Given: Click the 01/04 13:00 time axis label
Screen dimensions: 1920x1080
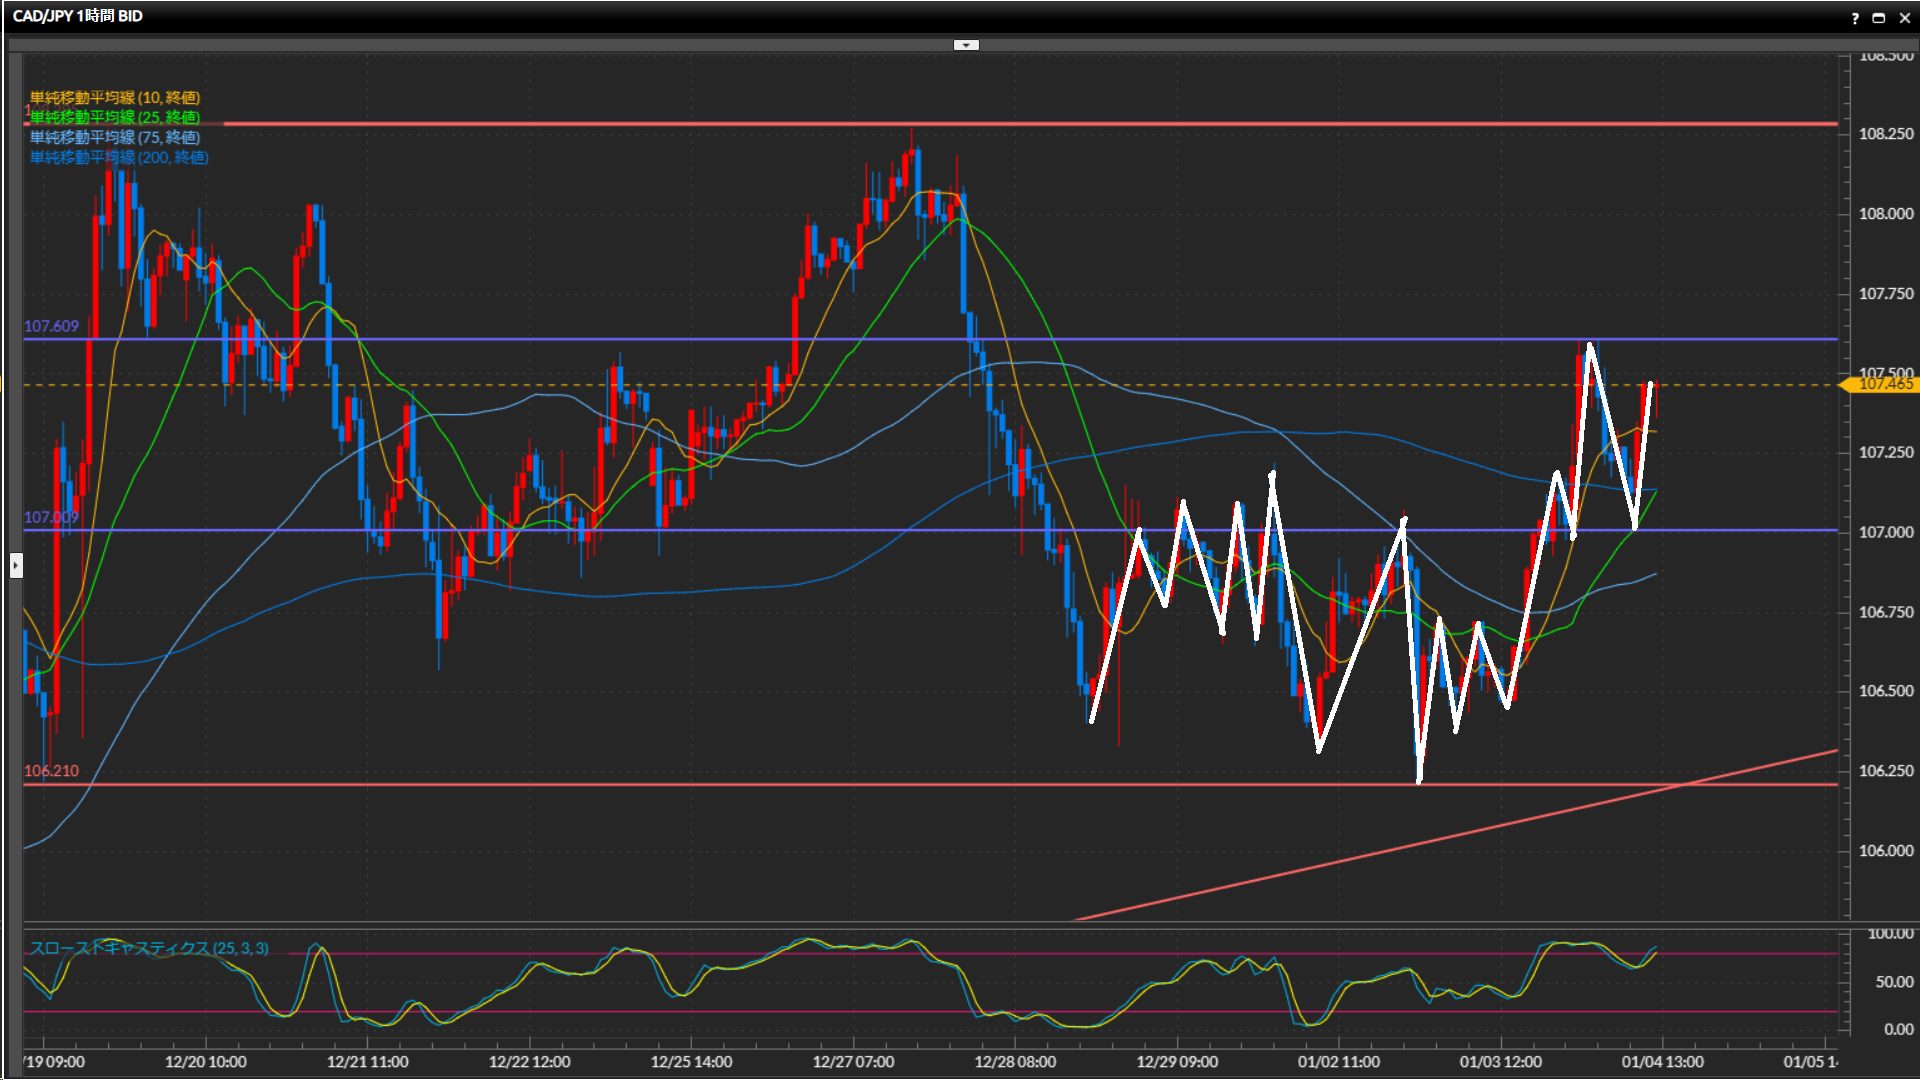Looking at the screenshot, I should pos(1662,1062).
